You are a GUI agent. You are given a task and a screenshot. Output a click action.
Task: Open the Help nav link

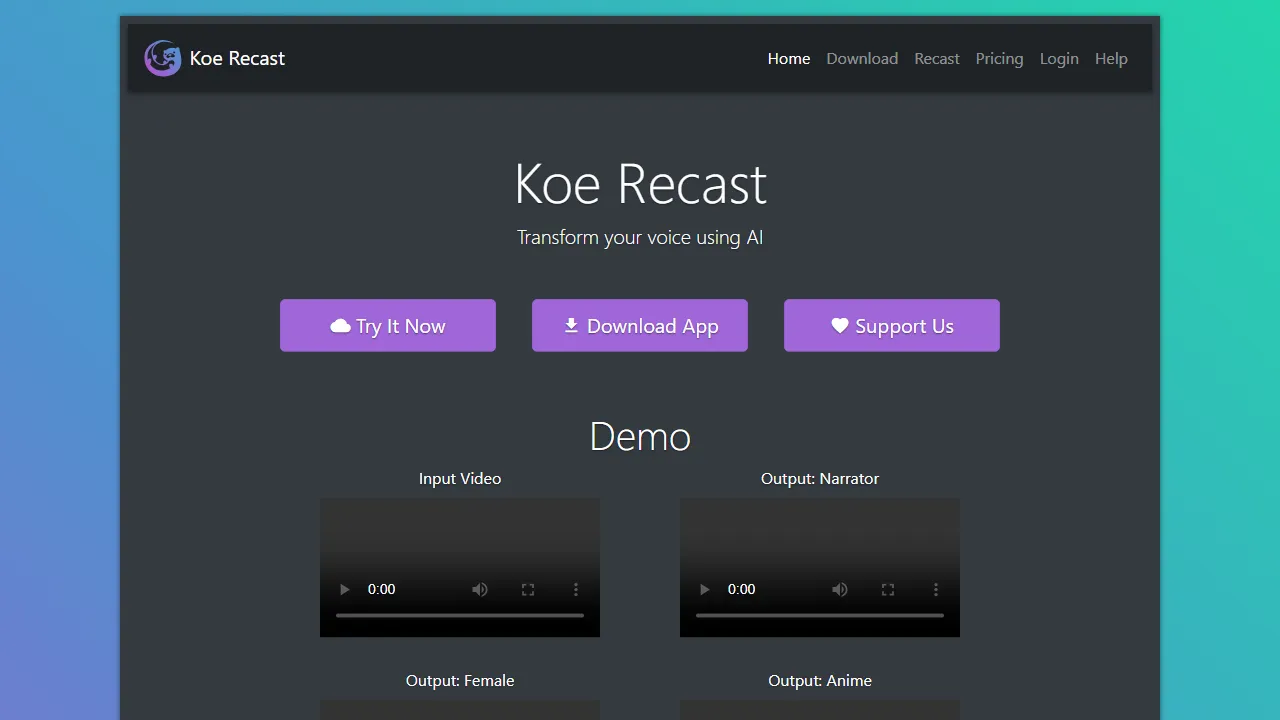[1111, 58]
